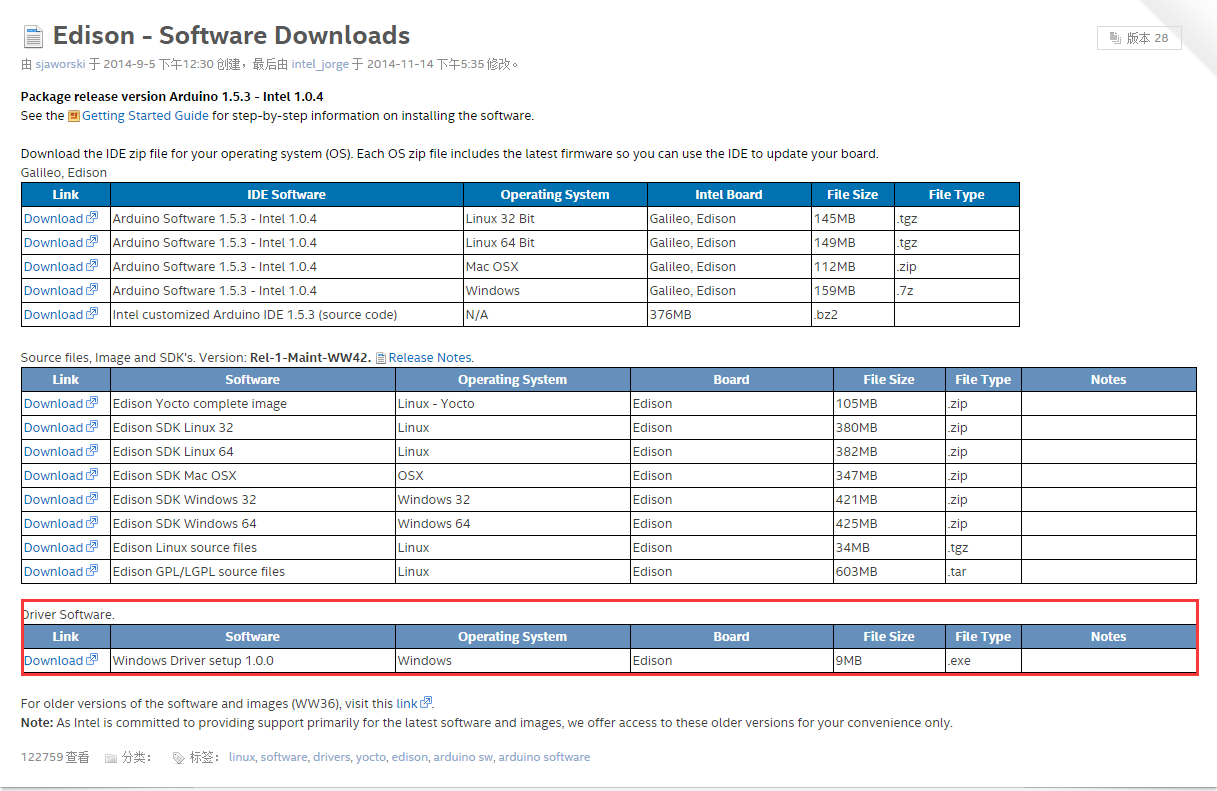Screen dimensions: 1217x791
Task: Click external-link icon in SDK Mac OSX row
Action: 92,475
